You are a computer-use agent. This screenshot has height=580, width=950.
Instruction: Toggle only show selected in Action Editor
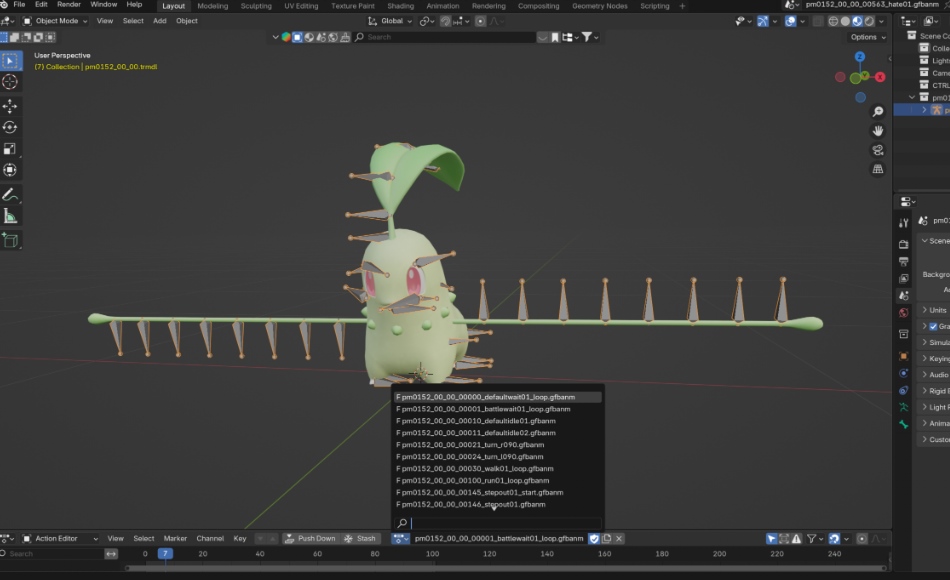pyautogui.click(x=771, y=539)
